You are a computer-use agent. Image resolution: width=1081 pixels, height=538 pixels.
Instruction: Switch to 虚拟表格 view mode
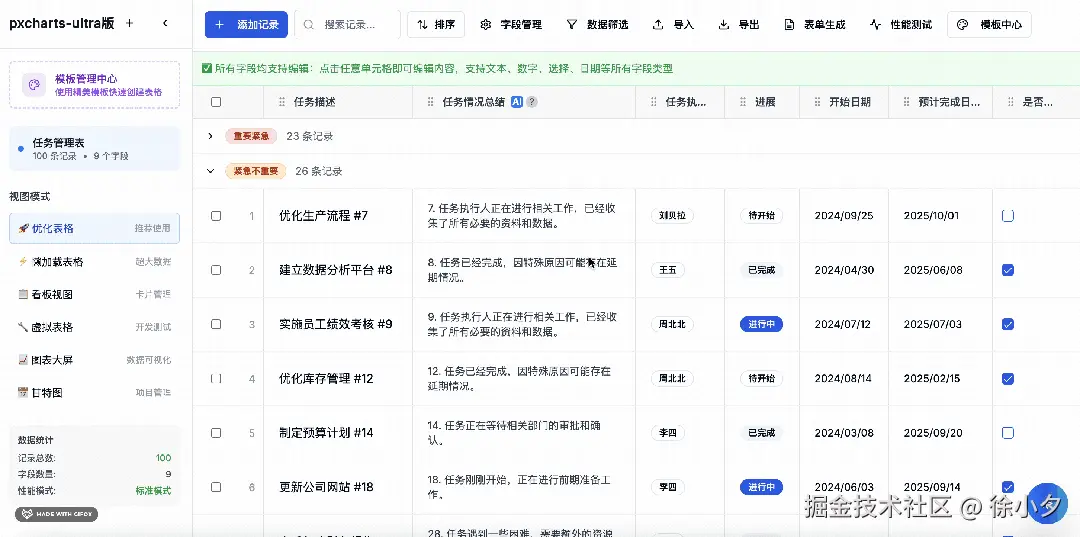pos(94,327)
